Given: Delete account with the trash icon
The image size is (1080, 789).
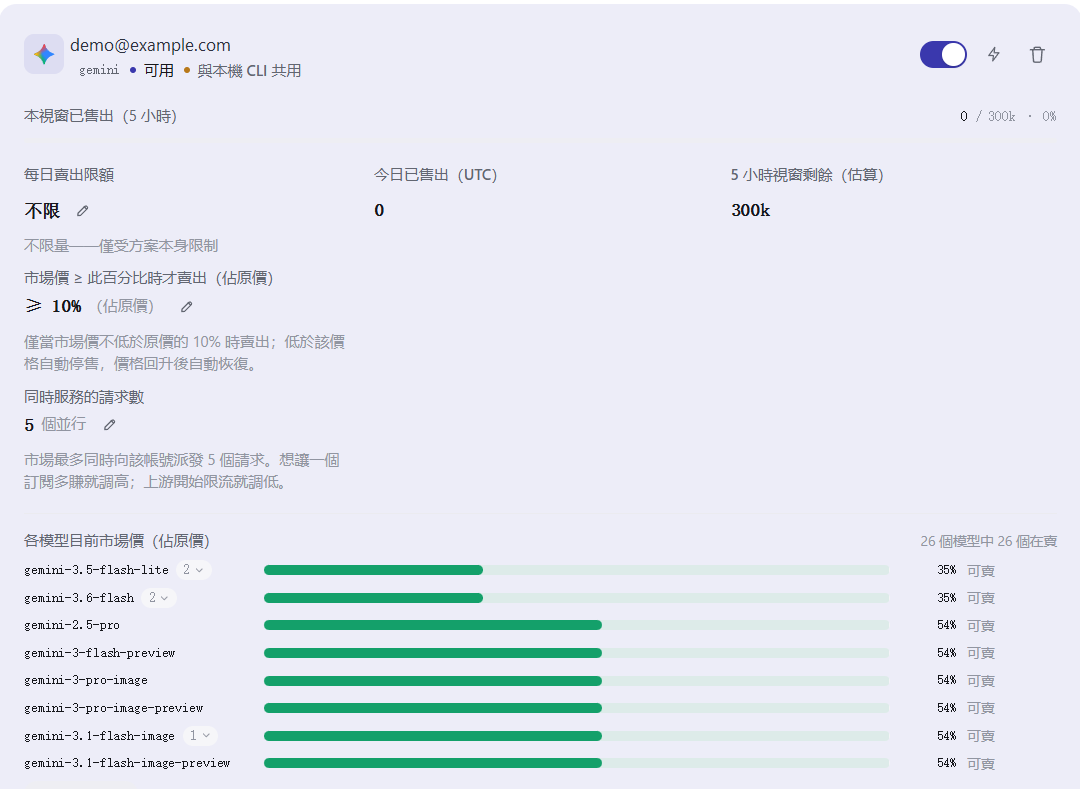Looking at the screenshot, I should [1037, 54].
